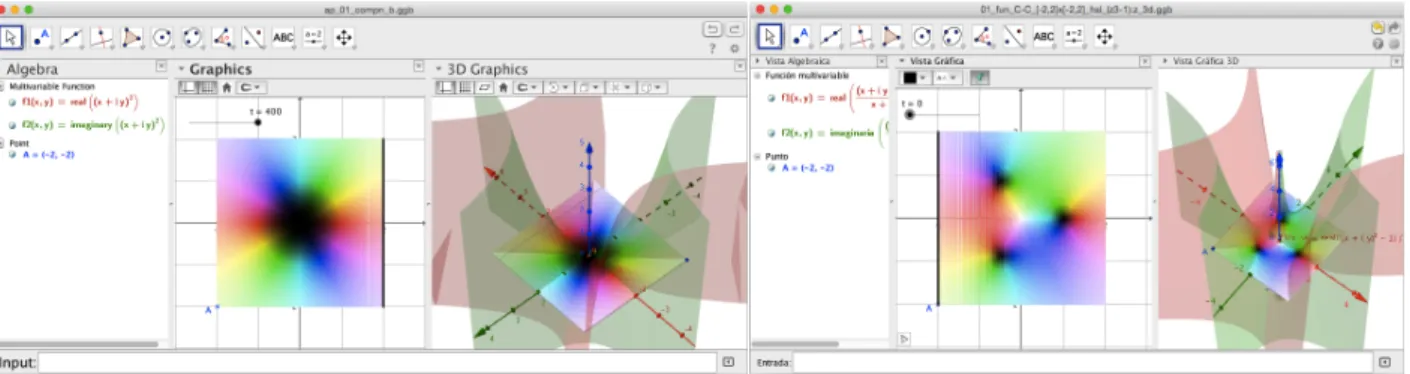Select the Move arrow tool in right window
1410x374 pixels.
coord(769,36)
